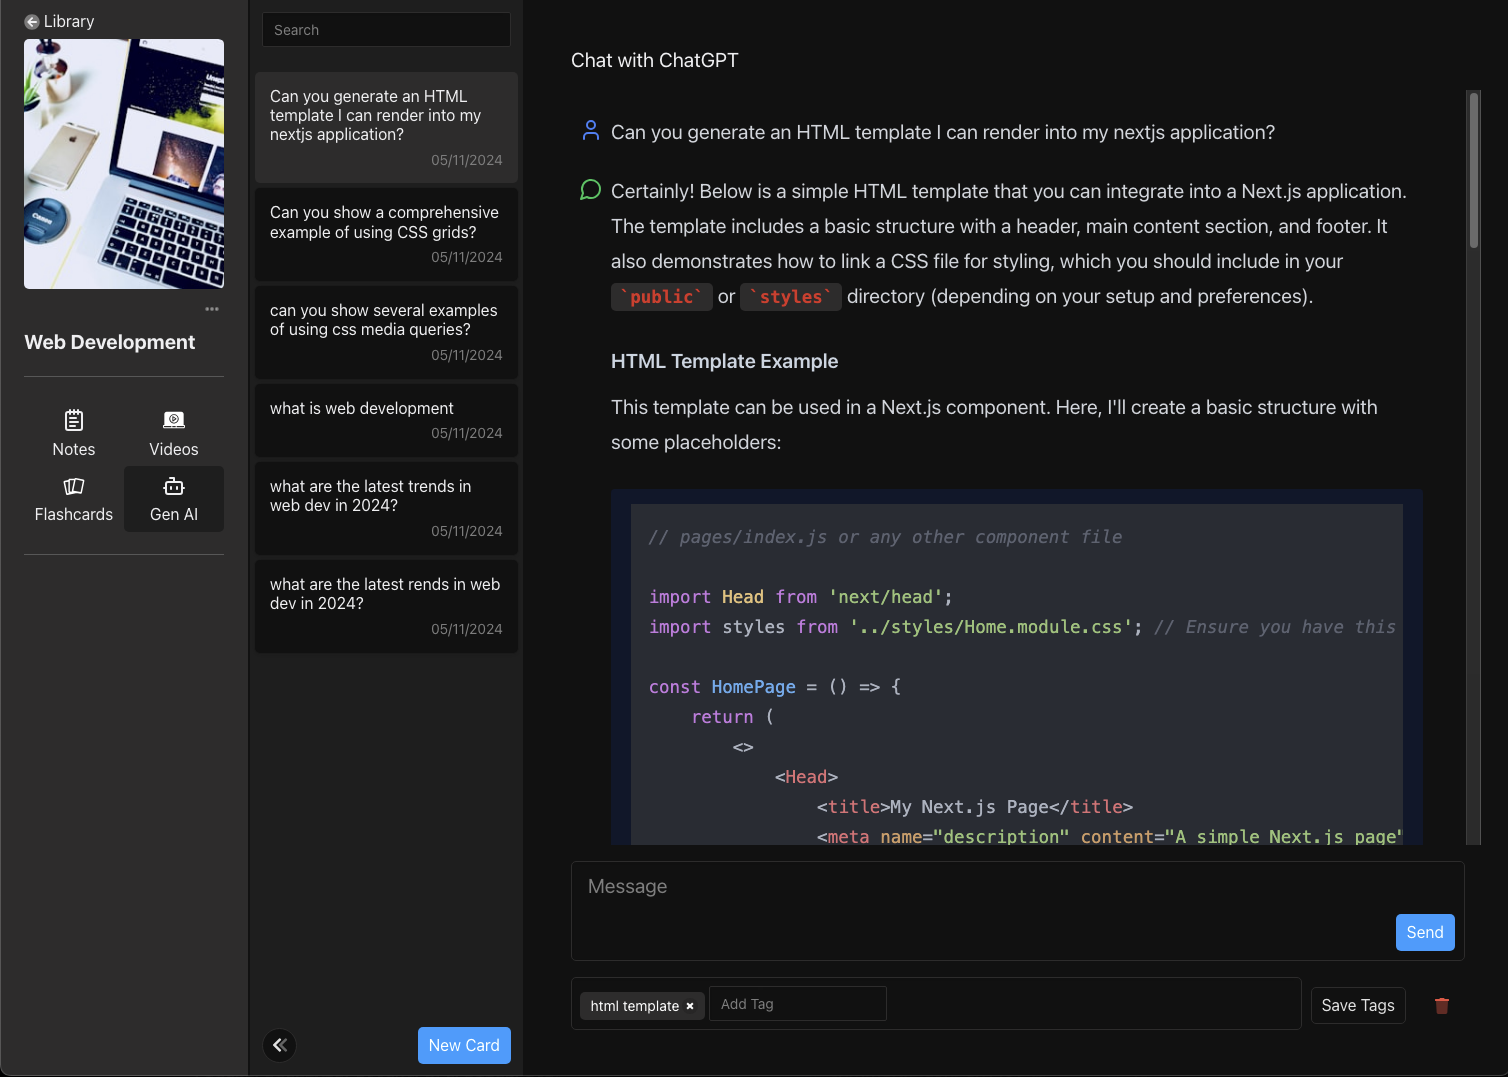Click the chat scrollbar
1508x1077 pixels.
[1473, 170]
